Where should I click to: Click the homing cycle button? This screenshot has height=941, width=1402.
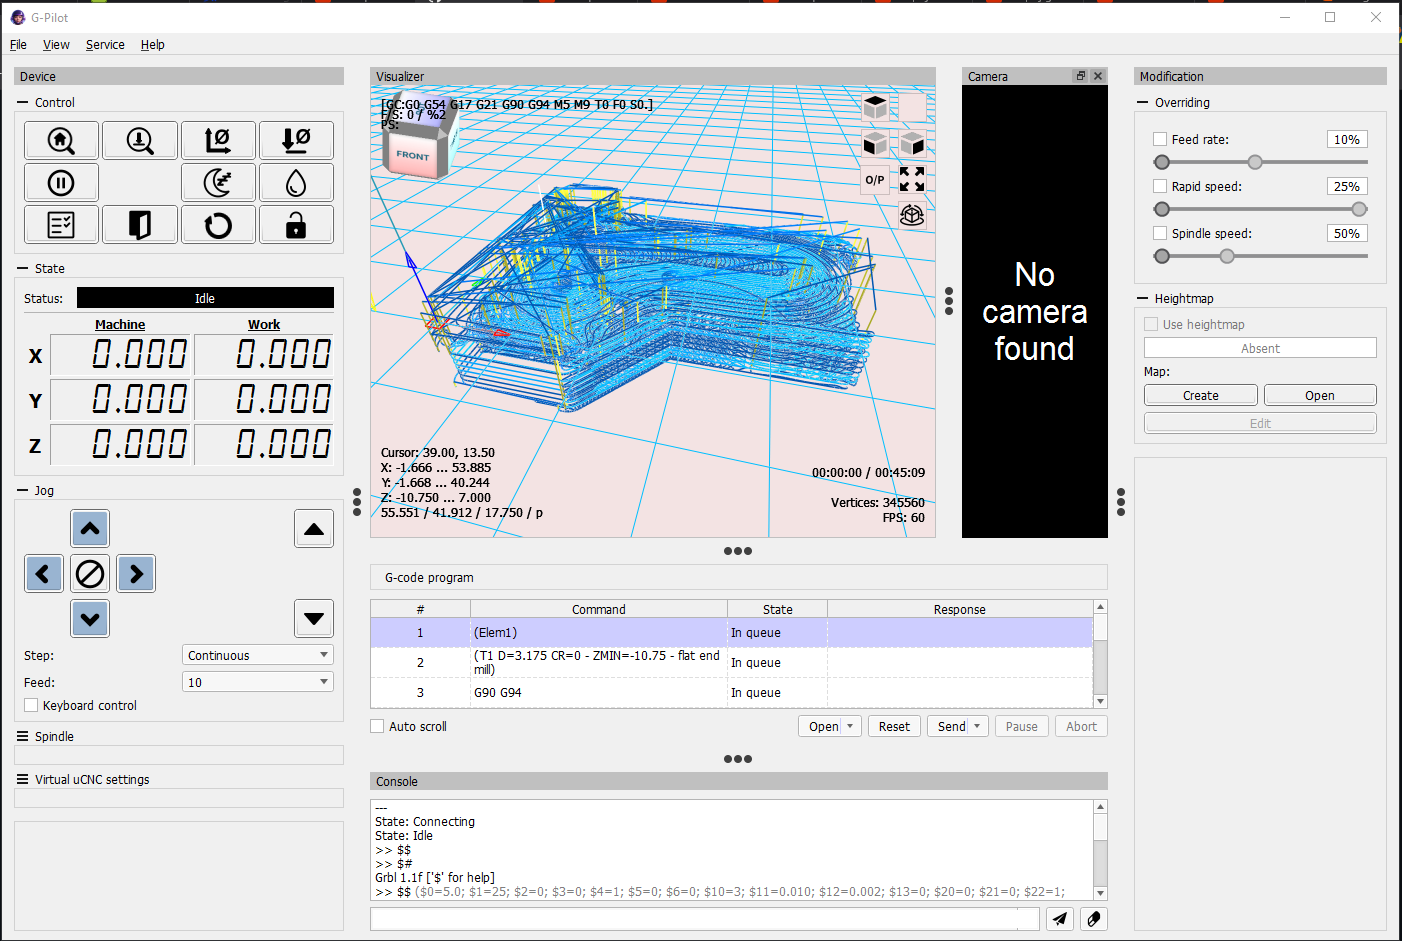pos(61,141)
